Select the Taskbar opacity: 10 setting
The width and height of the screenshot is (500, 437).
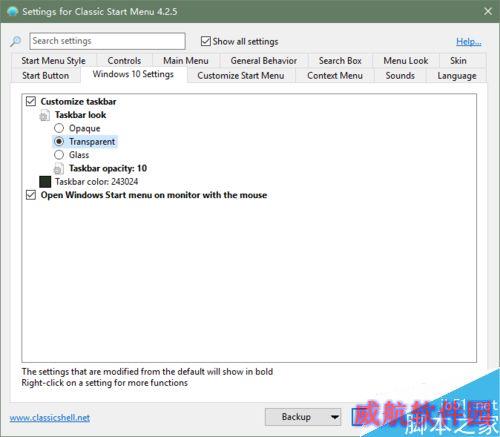click(108, 168)
